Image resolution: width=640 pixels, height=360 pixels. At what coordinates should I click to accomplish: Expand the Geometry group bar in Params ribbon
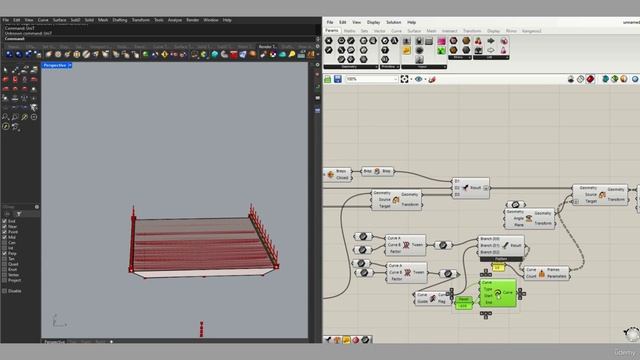351,67
